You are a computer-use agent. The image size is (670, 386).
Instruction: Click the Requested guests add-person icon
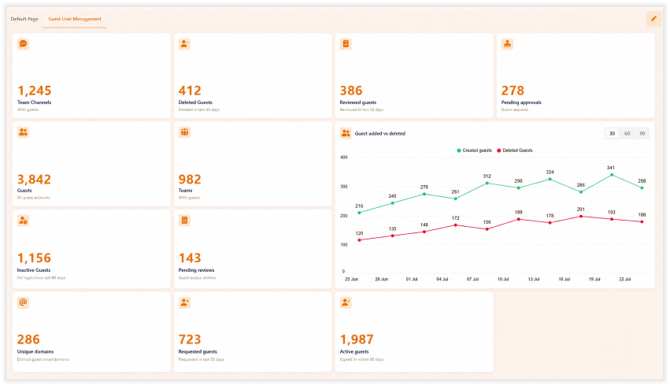pyautogui.click(x=185, y=303)
